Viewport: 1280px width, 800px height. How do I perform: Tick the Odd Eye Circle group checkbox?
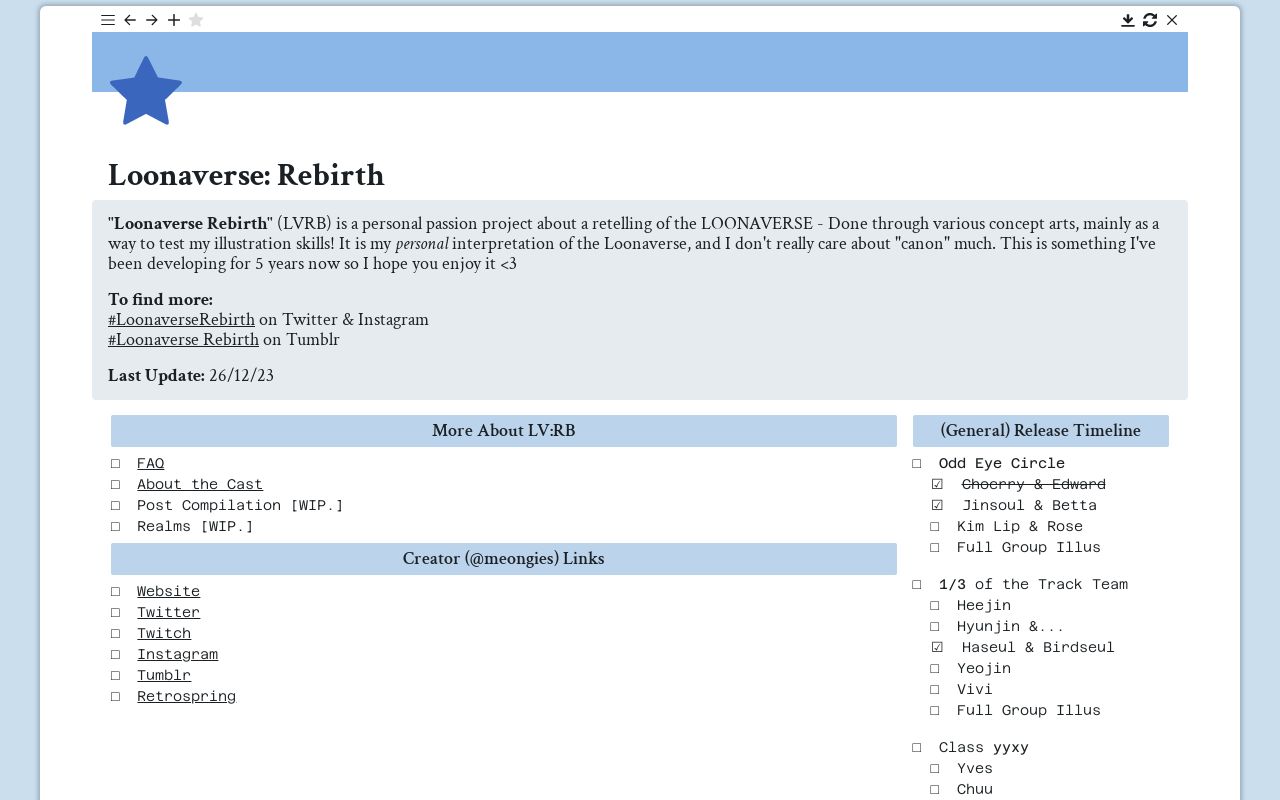[917, 464]
